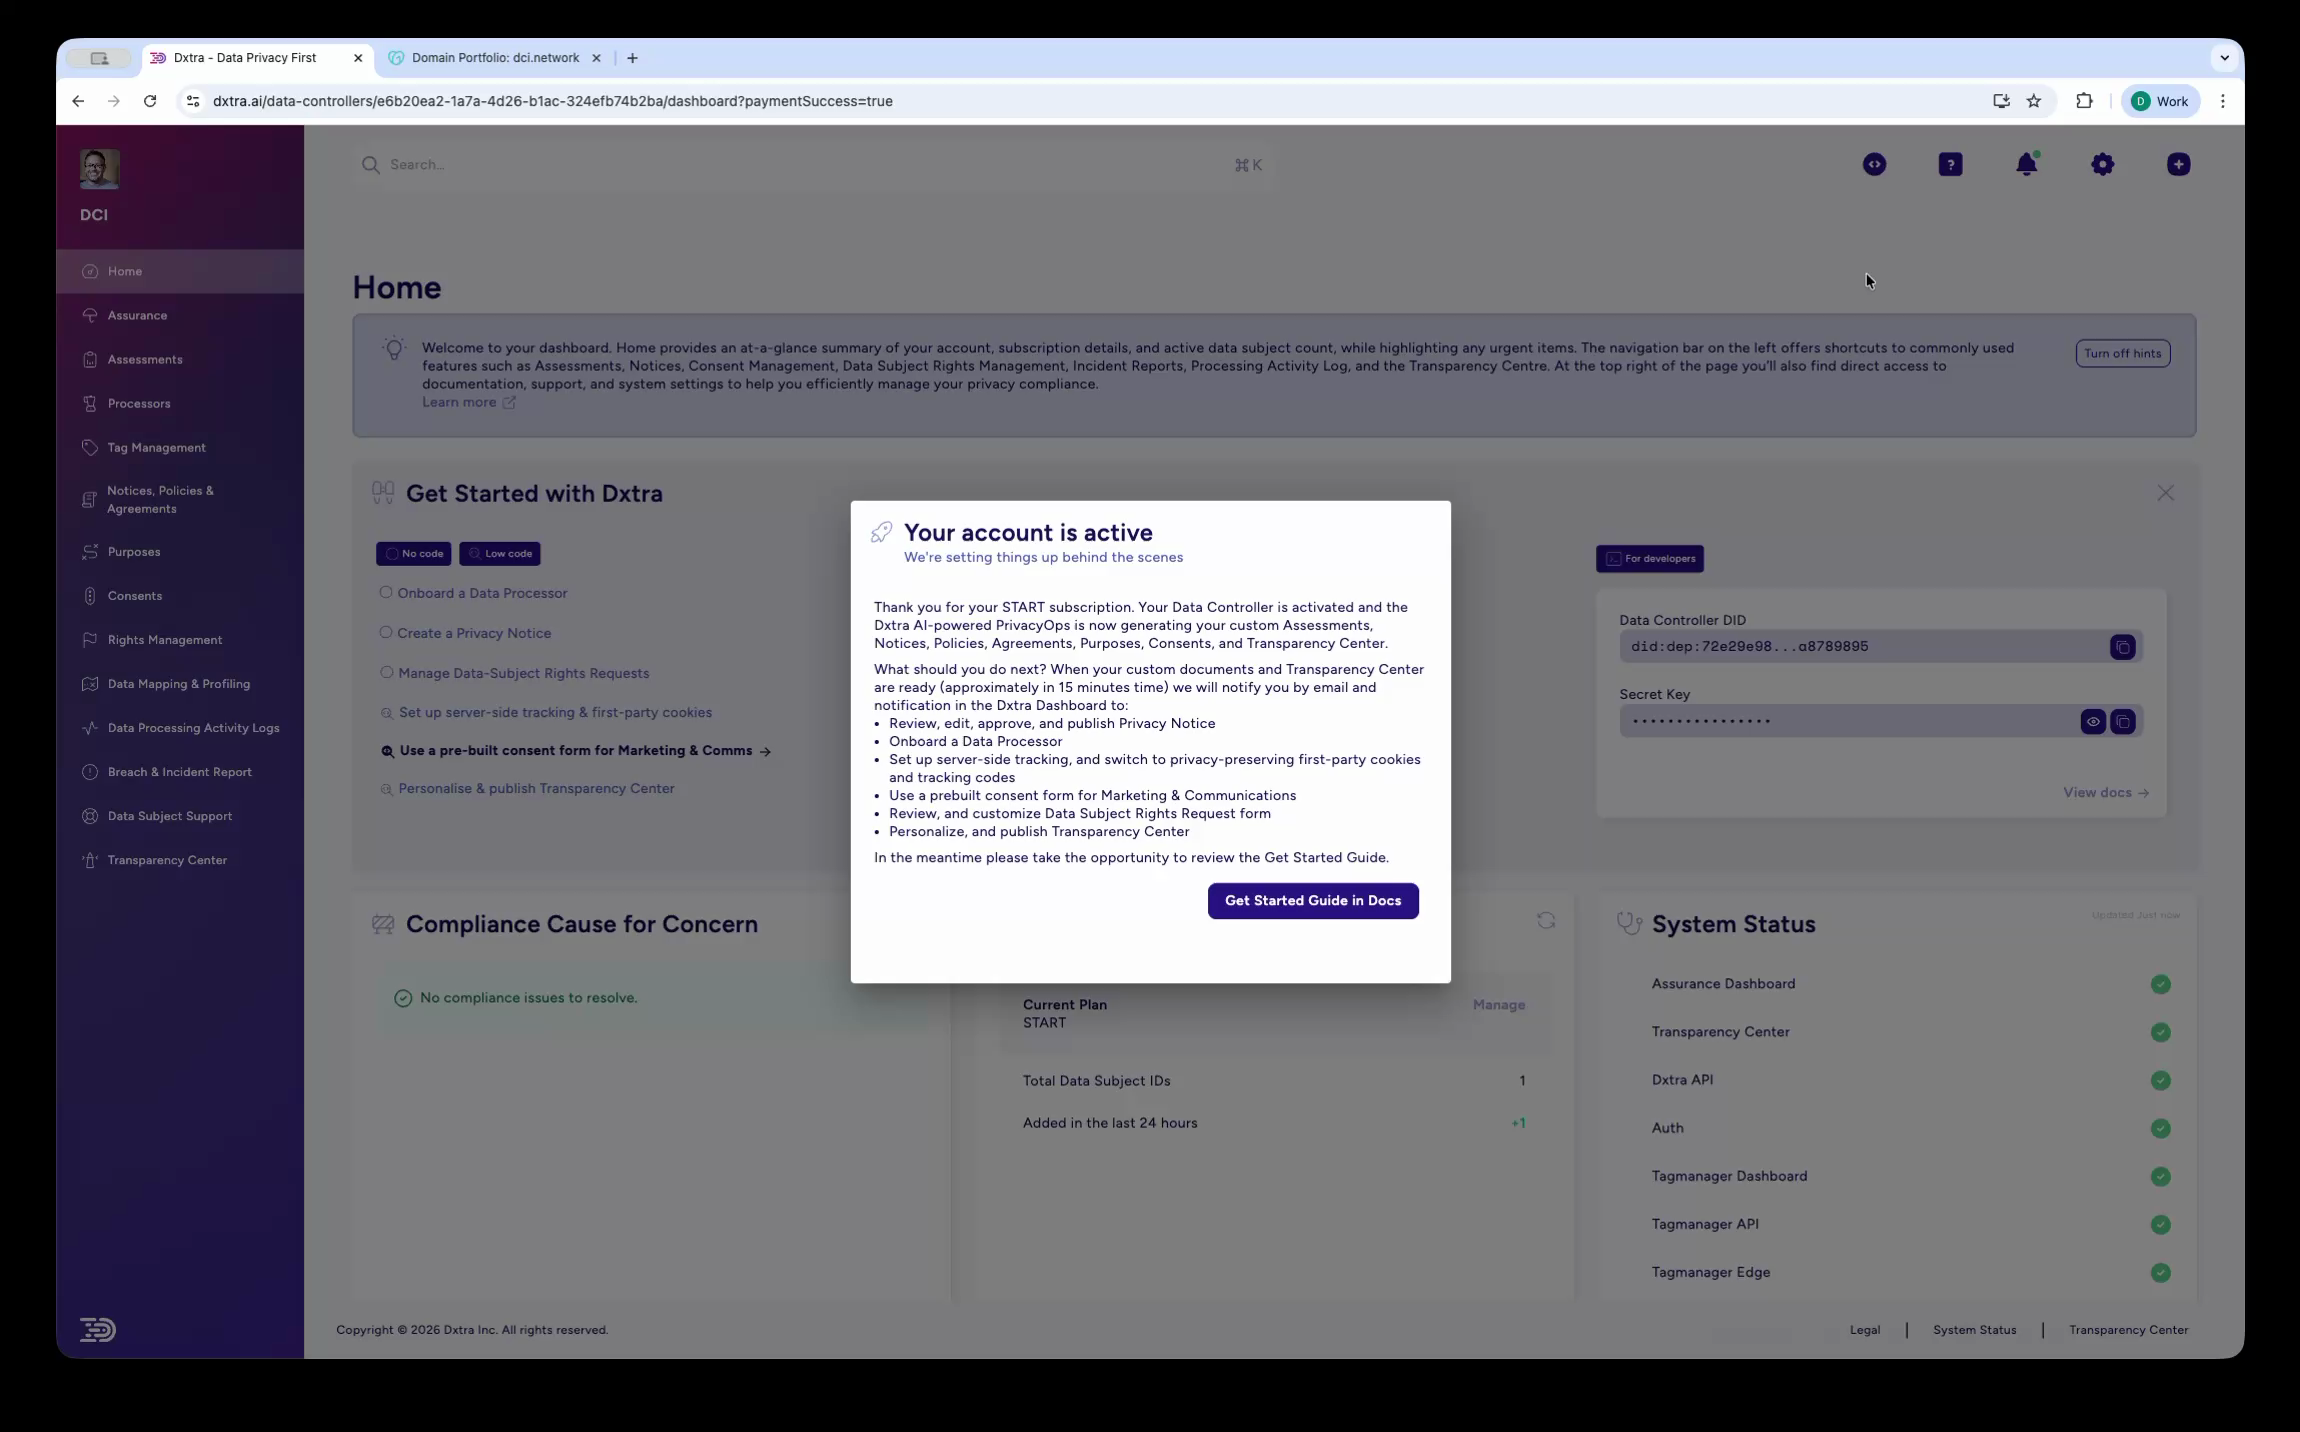Open the browser profile dropdown labeled Work
Image resolution: width=2300 pixels, height=1432 pixels.
click(2159, 100)
